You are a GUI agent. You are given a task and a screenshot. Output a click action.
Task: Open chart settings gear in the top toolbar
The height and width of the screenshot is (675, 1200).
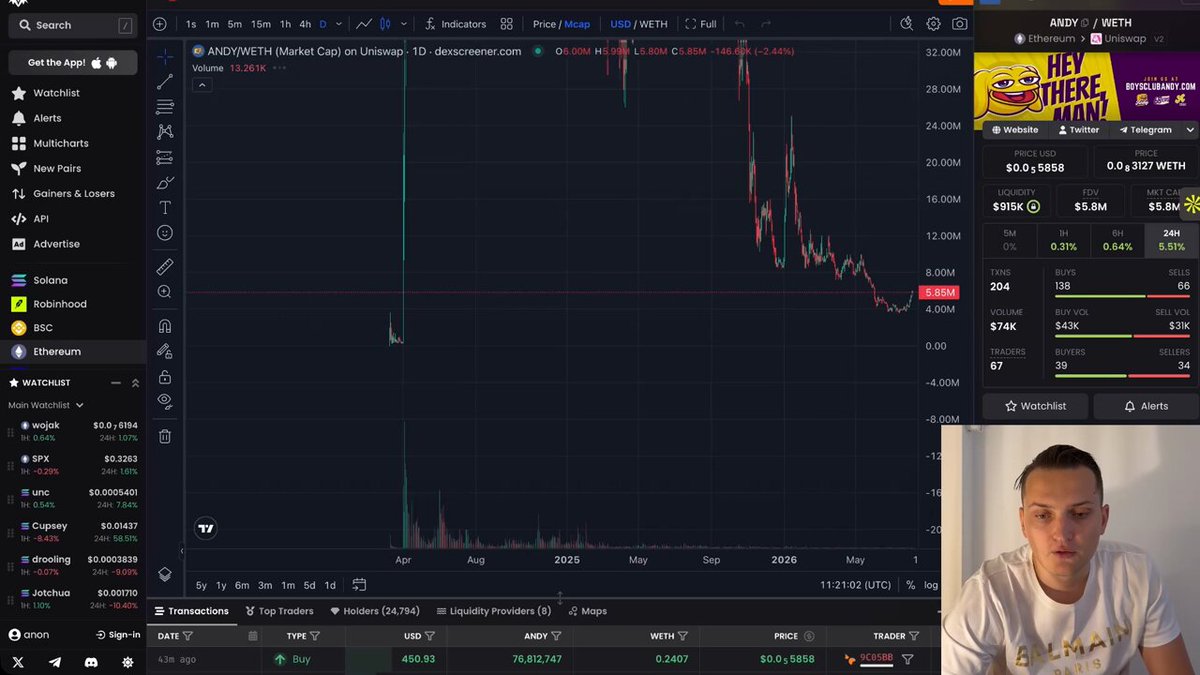933,24
